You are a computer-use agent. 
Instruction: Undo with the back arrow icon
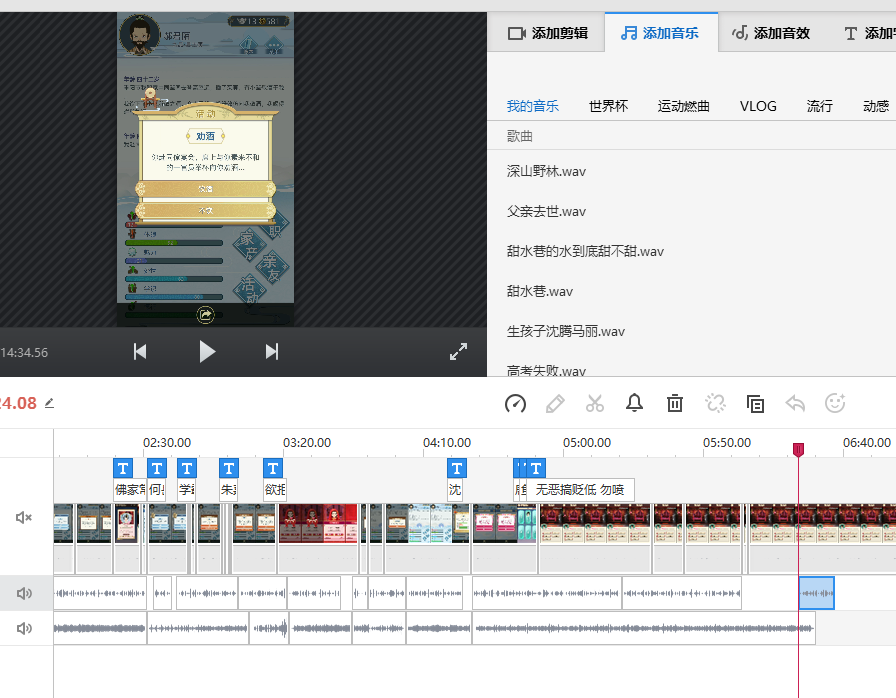coord(795,403)
